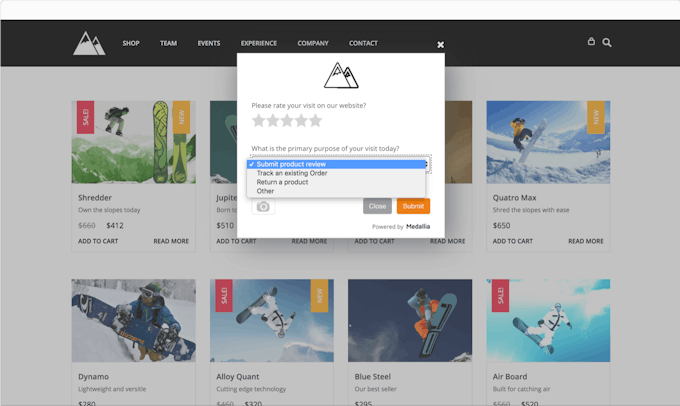680x406 pixels.
Task: Click the mountain logo inside the survey popup
Action: 341,75
